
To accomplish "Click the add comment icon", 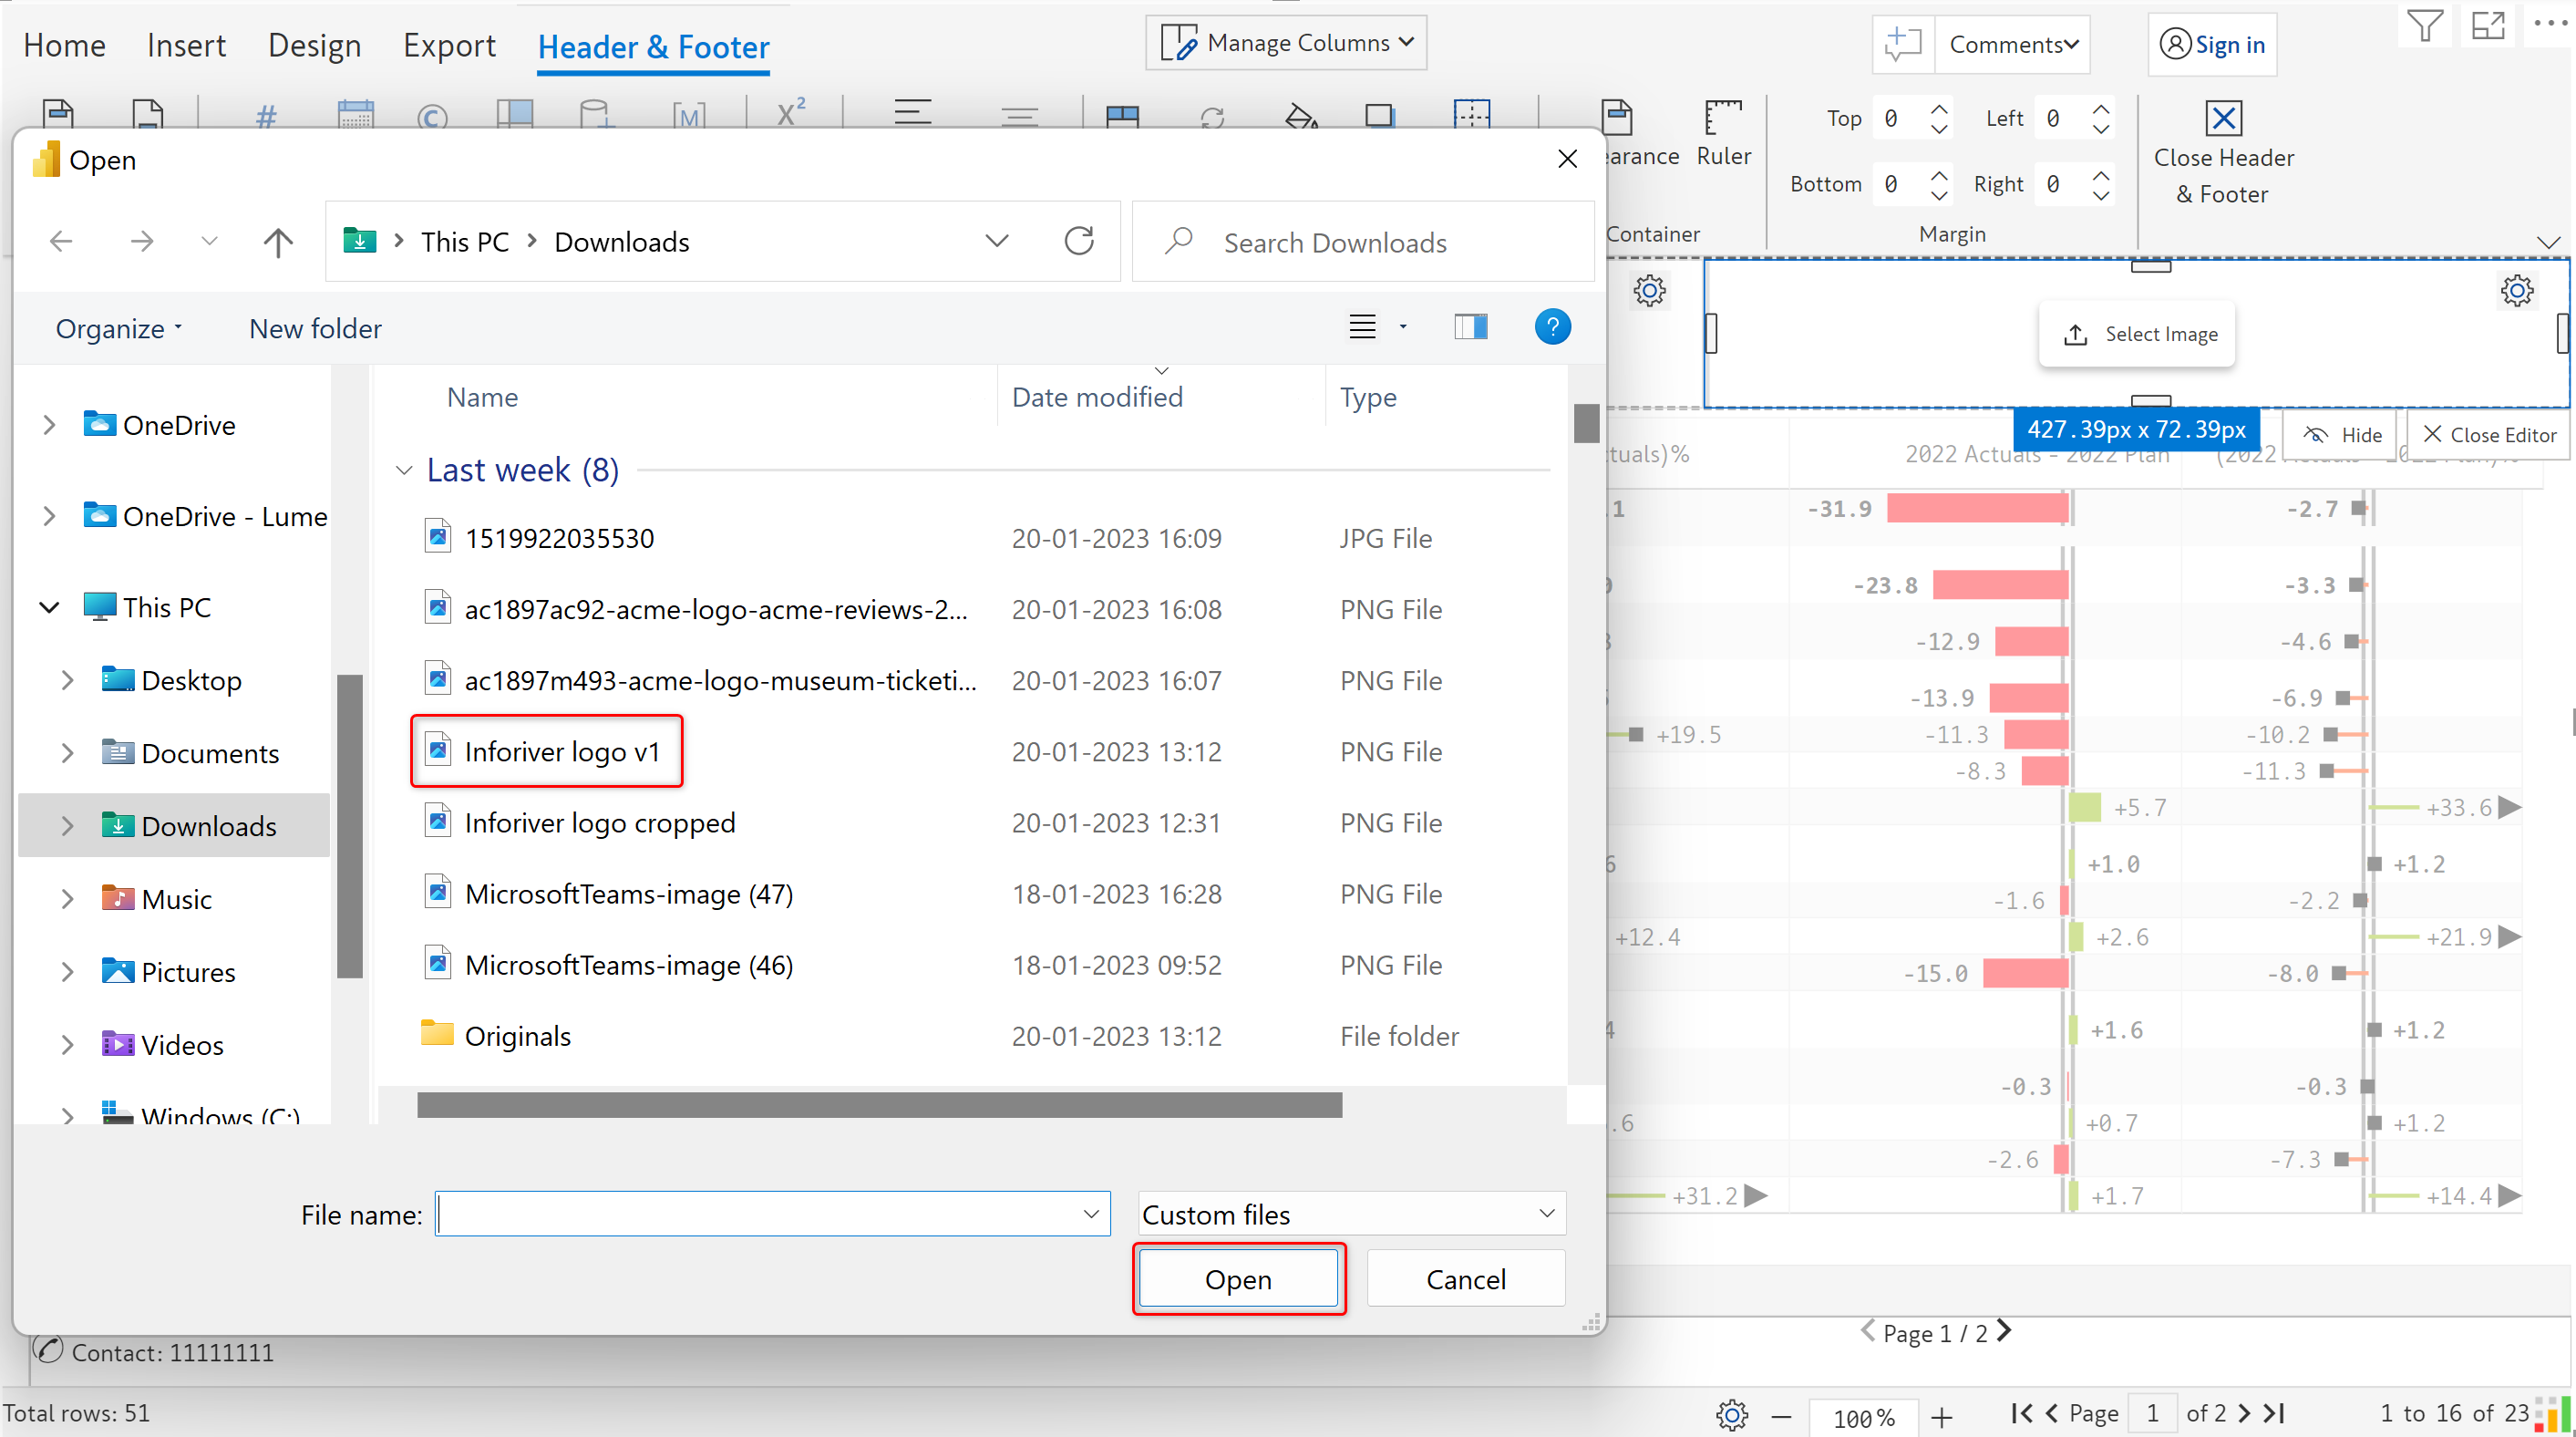I will 1903,44.
